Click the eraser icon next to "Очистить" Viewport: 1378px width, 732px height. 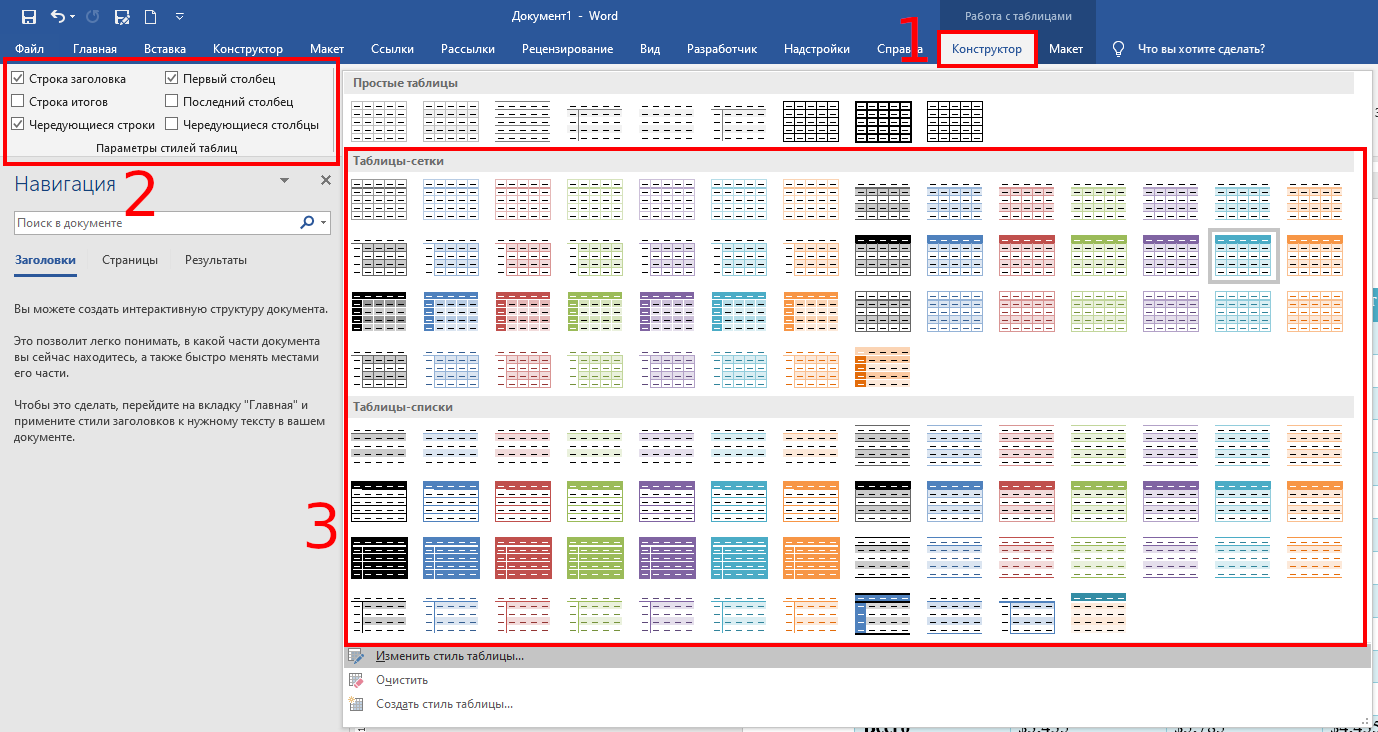click(x=357, y=680)
